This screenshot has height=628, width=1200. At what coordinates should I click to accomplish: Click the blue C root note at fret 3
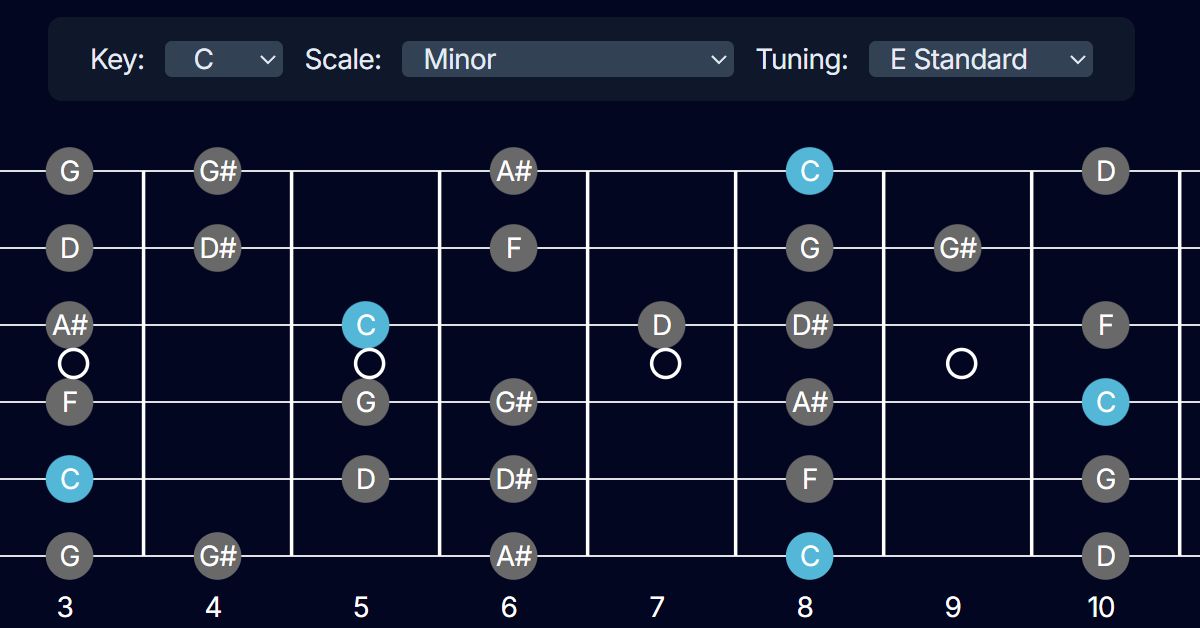pos(69,479)
